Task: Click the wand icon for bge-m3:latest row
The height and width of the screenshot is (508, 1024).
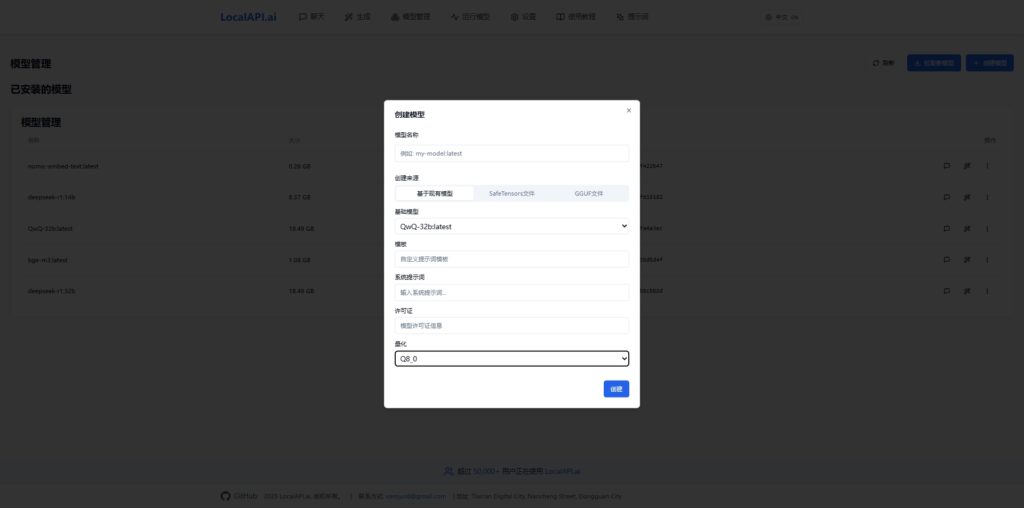Action: point(967,259)
